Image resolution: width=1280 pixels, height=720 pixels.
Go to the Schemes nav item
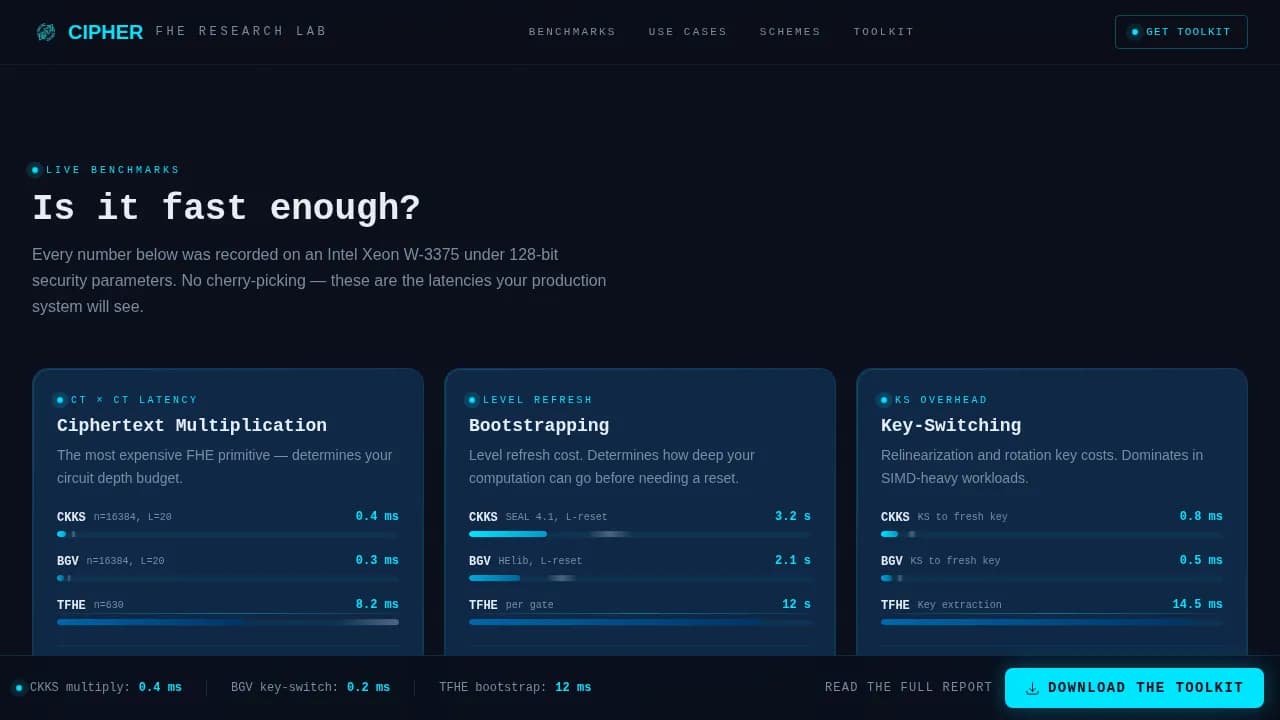tap(790, 32)
